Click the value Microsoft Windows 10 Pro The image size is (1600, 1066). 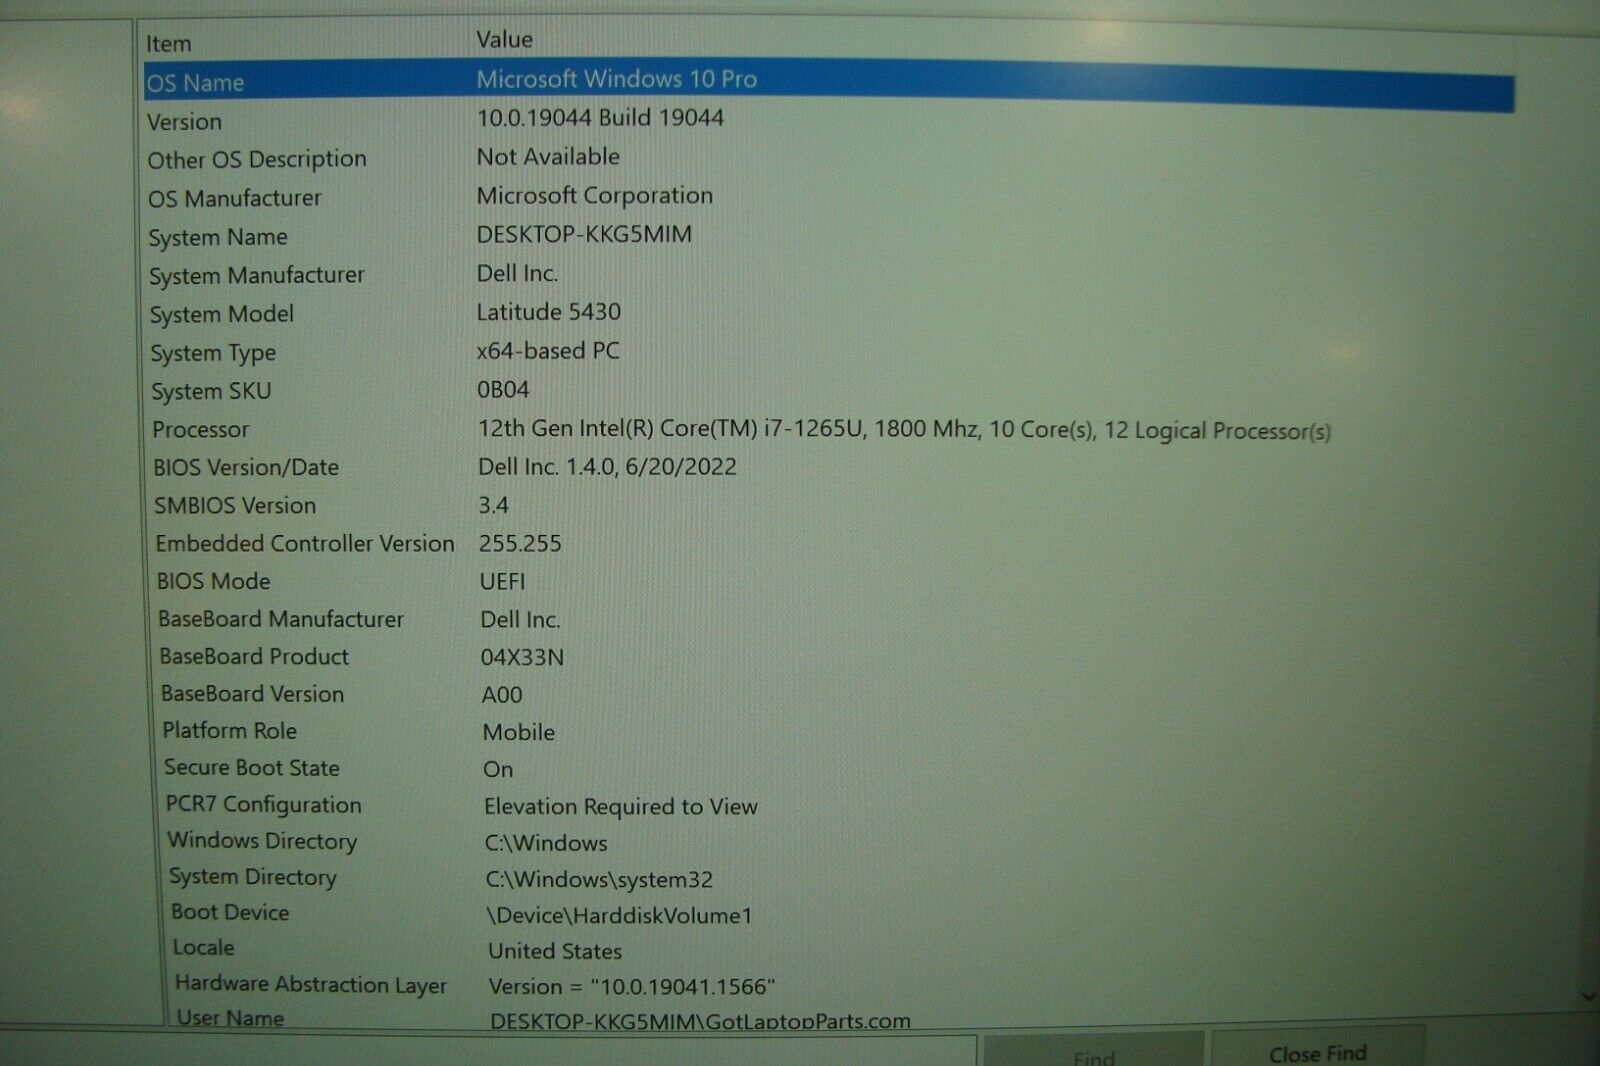coord(616,79)
